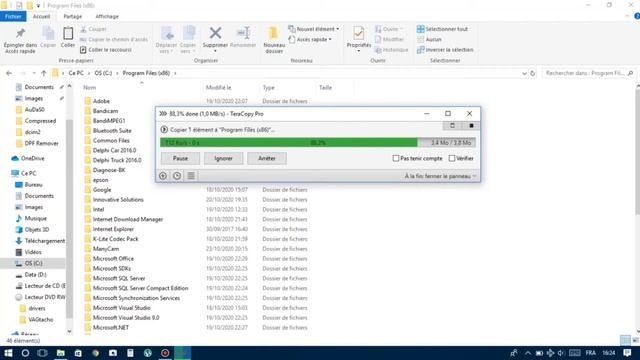Click the green TeraCopy progress bar
Screen dimensions: 640x360
pos(318,142)
